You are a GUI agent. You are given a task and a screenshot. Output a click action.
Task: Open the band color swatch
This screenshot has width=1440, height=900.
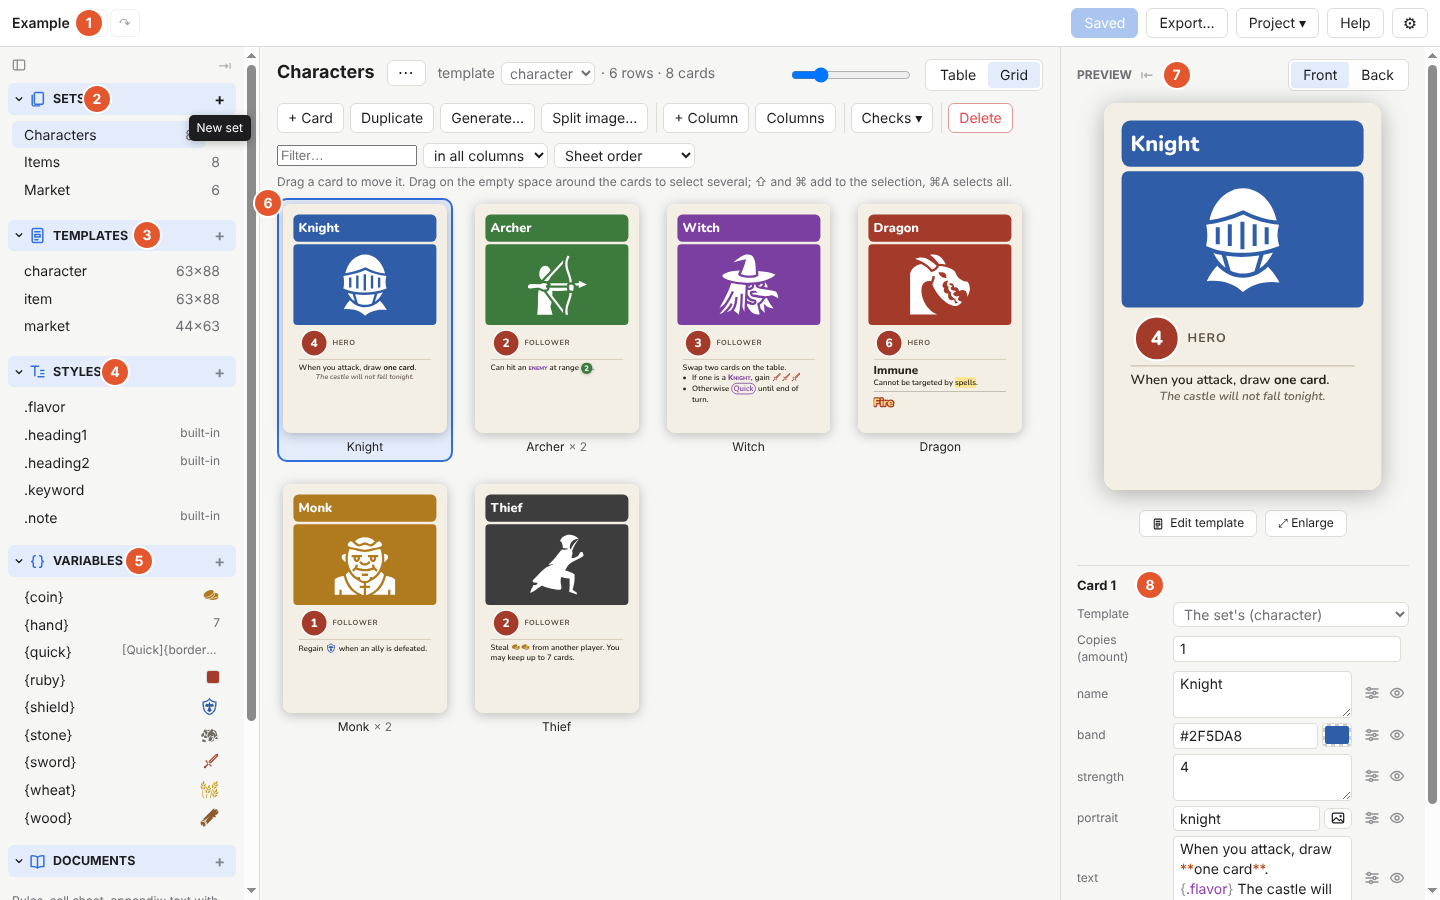[x=1337, y=735]
